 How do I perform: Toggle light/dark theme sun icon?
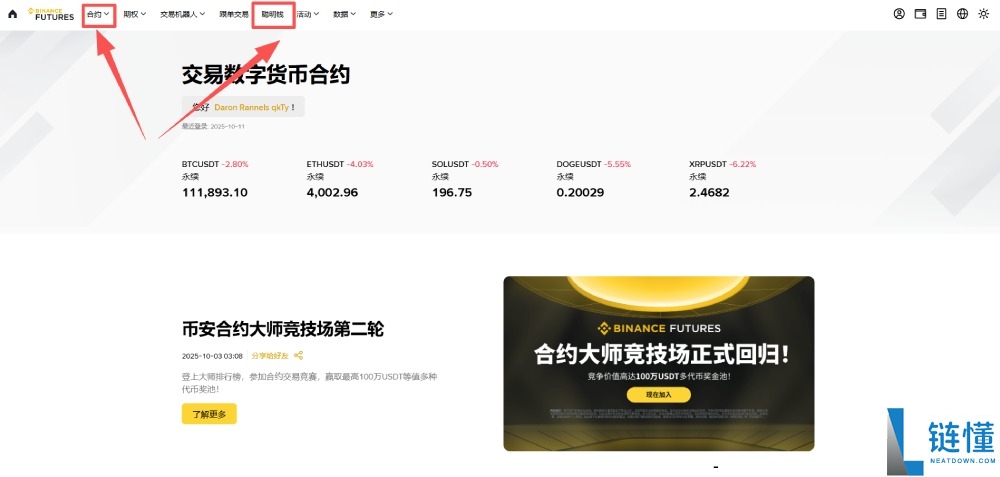coord(983,13)
